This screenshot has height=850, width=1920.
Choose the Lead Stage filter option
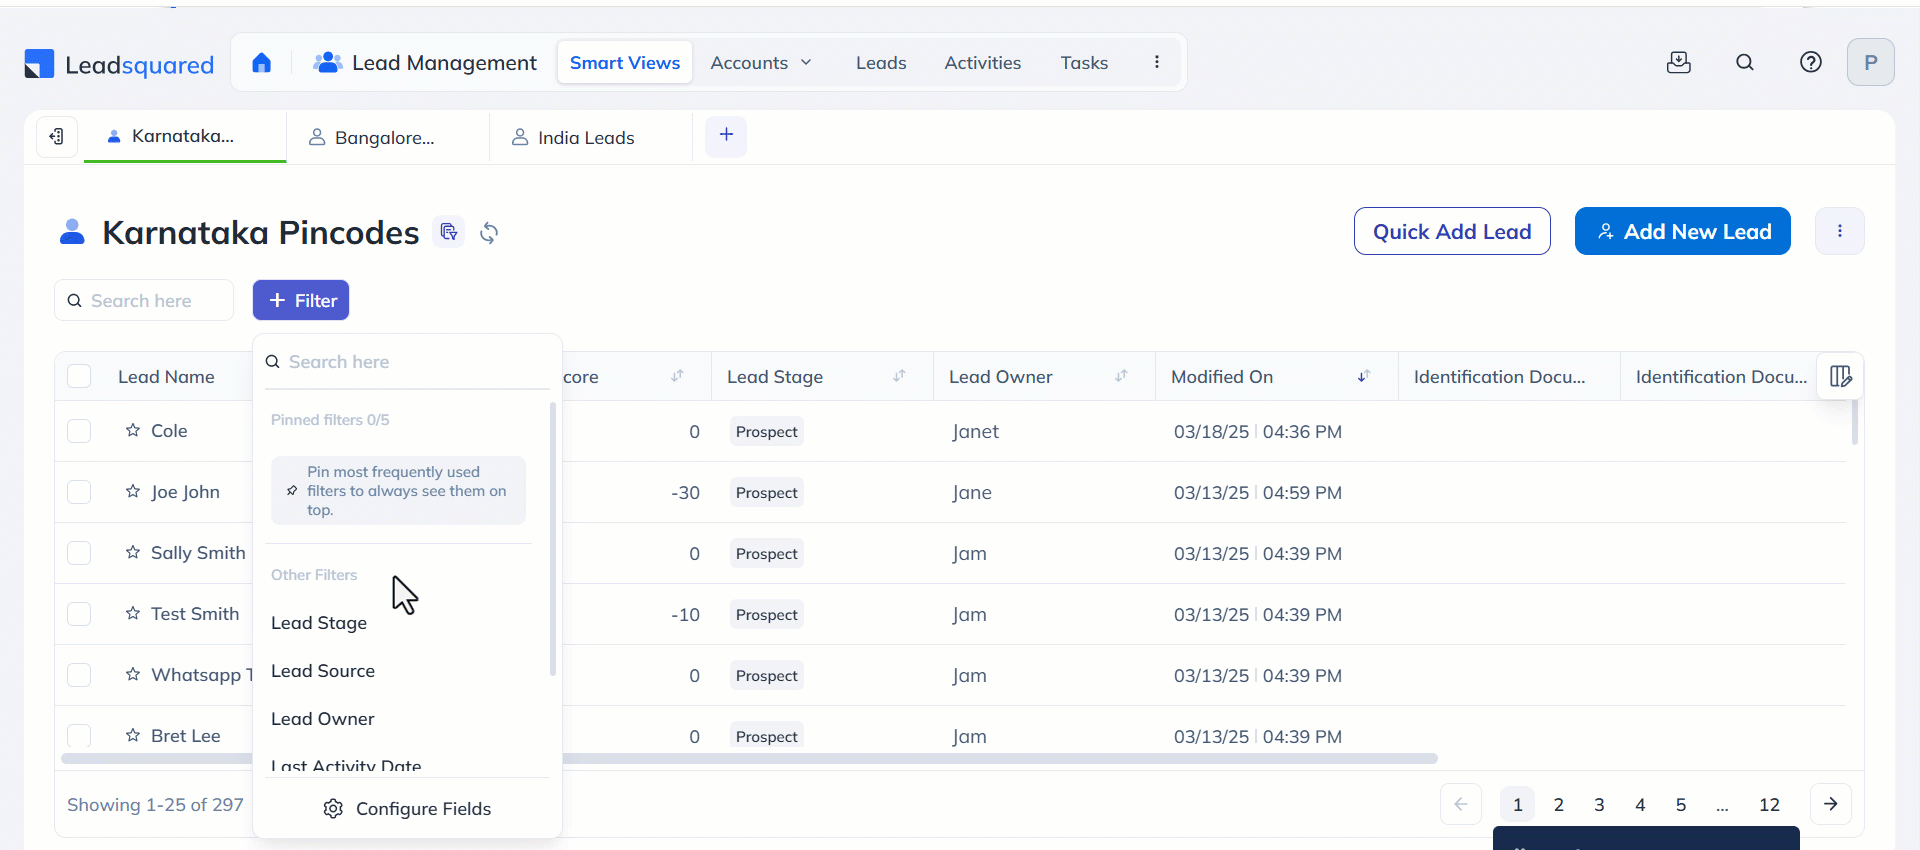pos(319,623)
